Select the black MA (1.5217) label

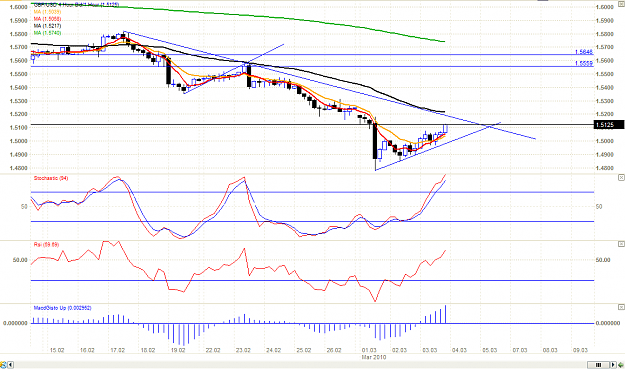(47, 26)
